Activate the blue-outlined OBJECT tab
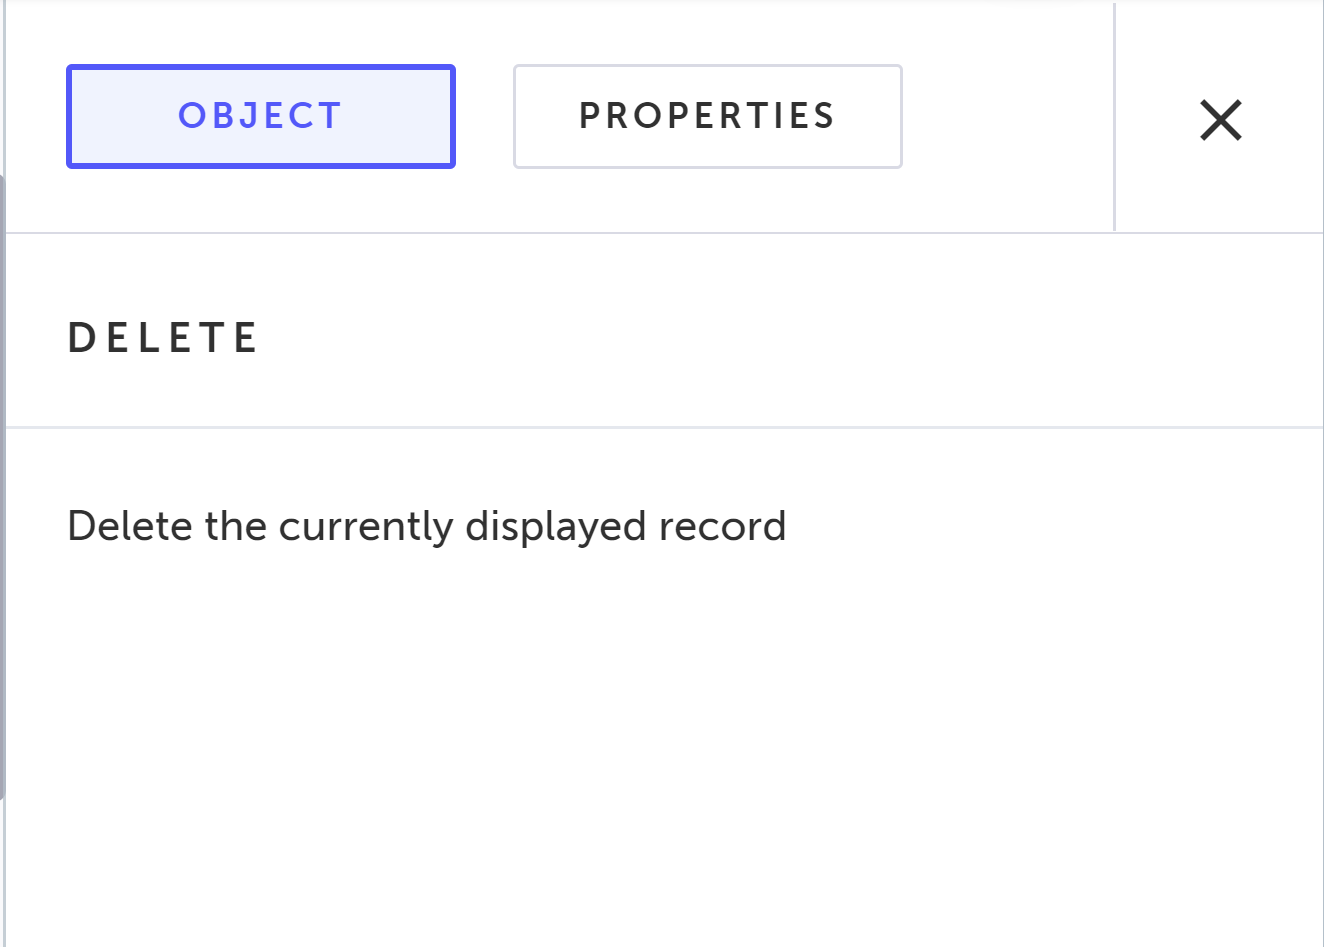The width and height of the screenshot is (1324, 947). (x=261, y=116)
